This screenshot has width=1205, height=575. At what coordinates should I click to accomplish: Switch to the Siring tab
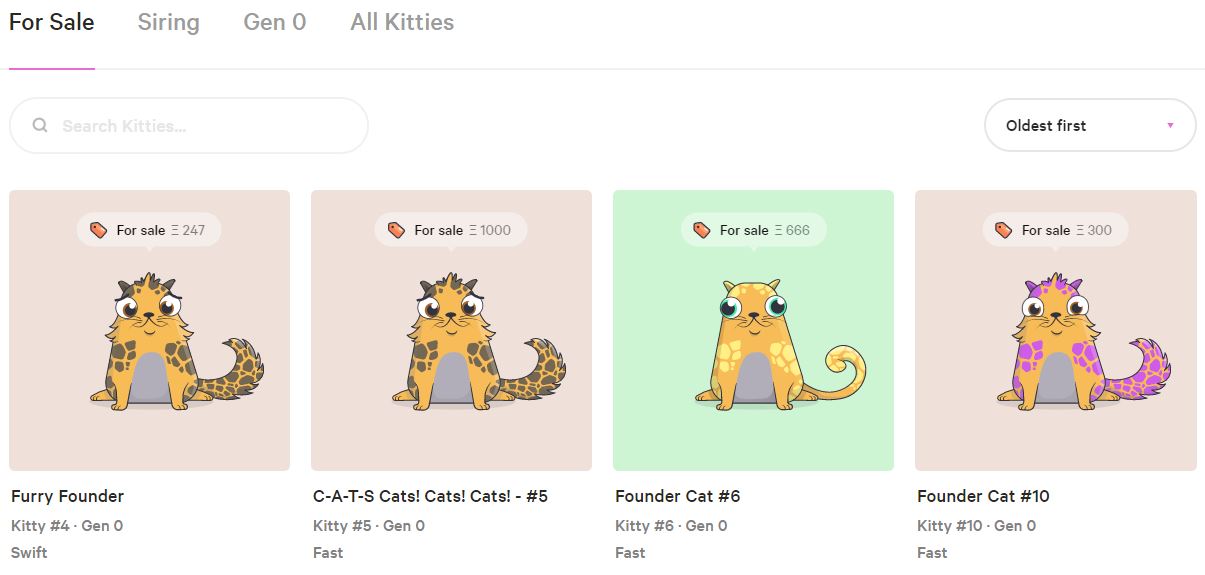168,22
